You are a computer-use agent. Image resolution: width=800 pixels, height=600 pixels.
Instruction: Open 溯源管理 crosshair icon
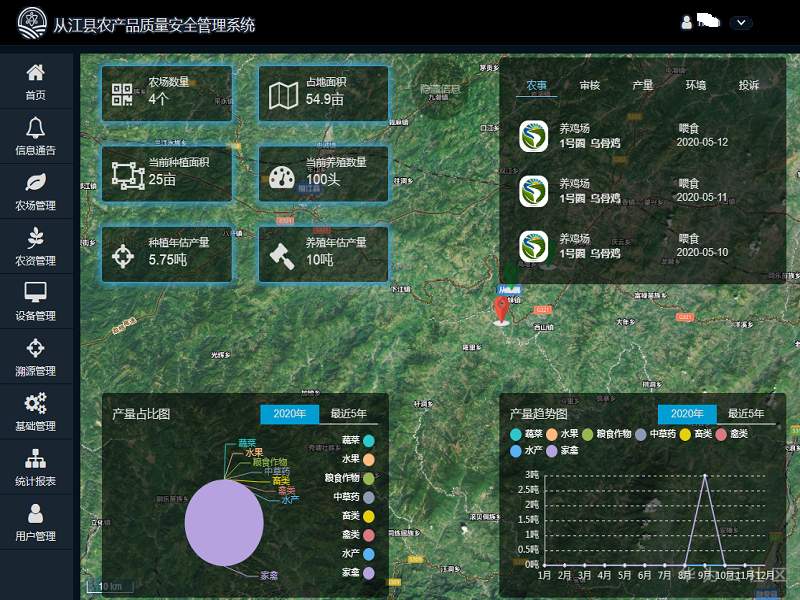point(35,348)
